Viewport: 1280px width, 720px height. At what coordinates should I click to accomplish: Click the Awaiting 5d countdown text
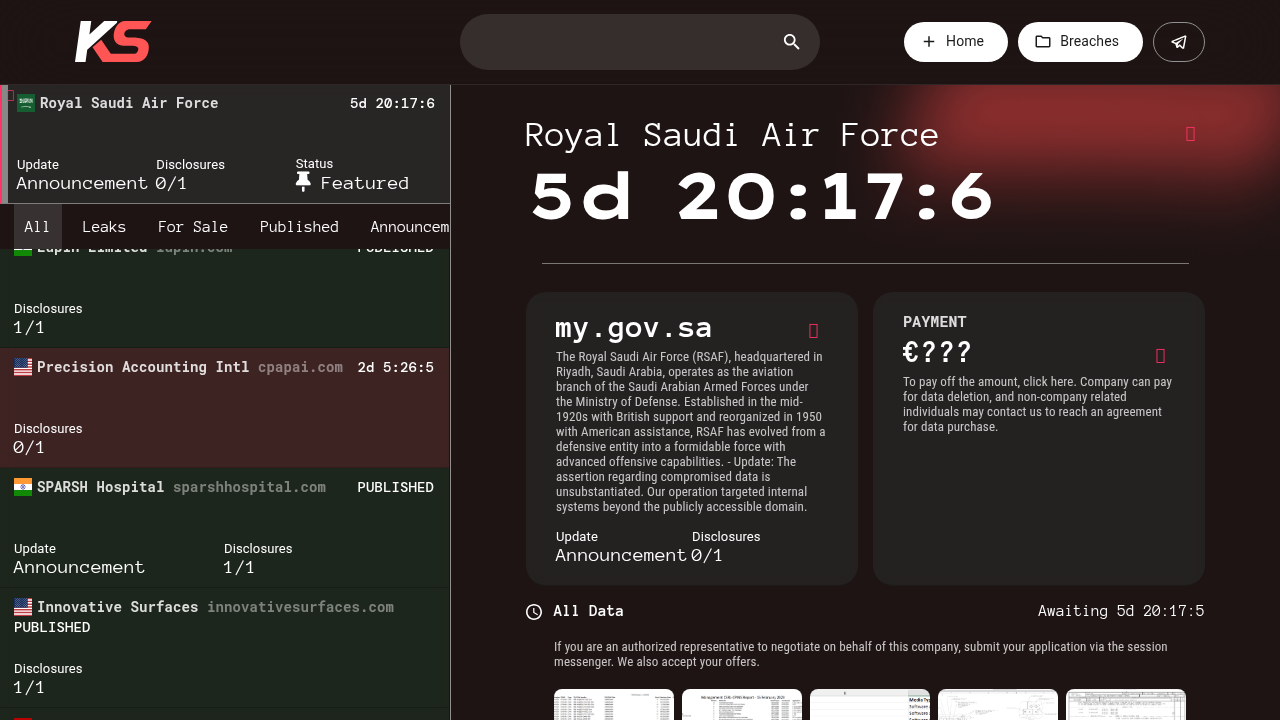(1121, 611)
